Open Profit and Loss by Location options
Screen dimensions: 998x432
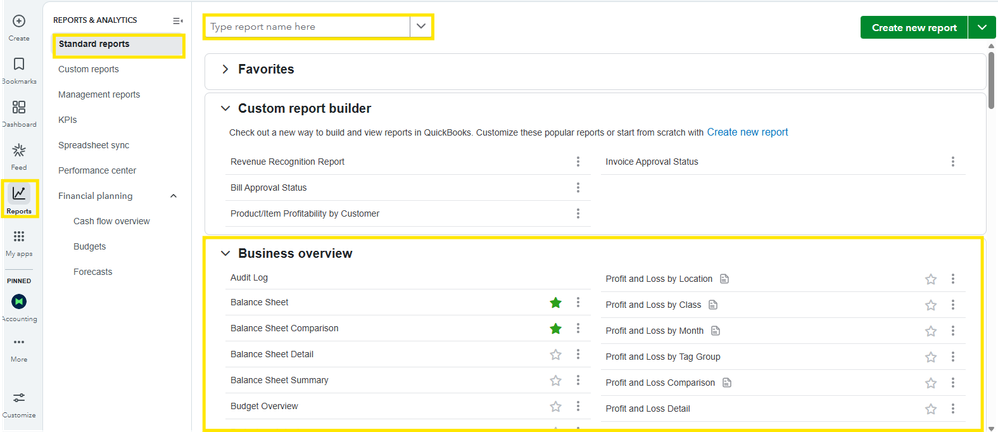[x=953, y=279]
